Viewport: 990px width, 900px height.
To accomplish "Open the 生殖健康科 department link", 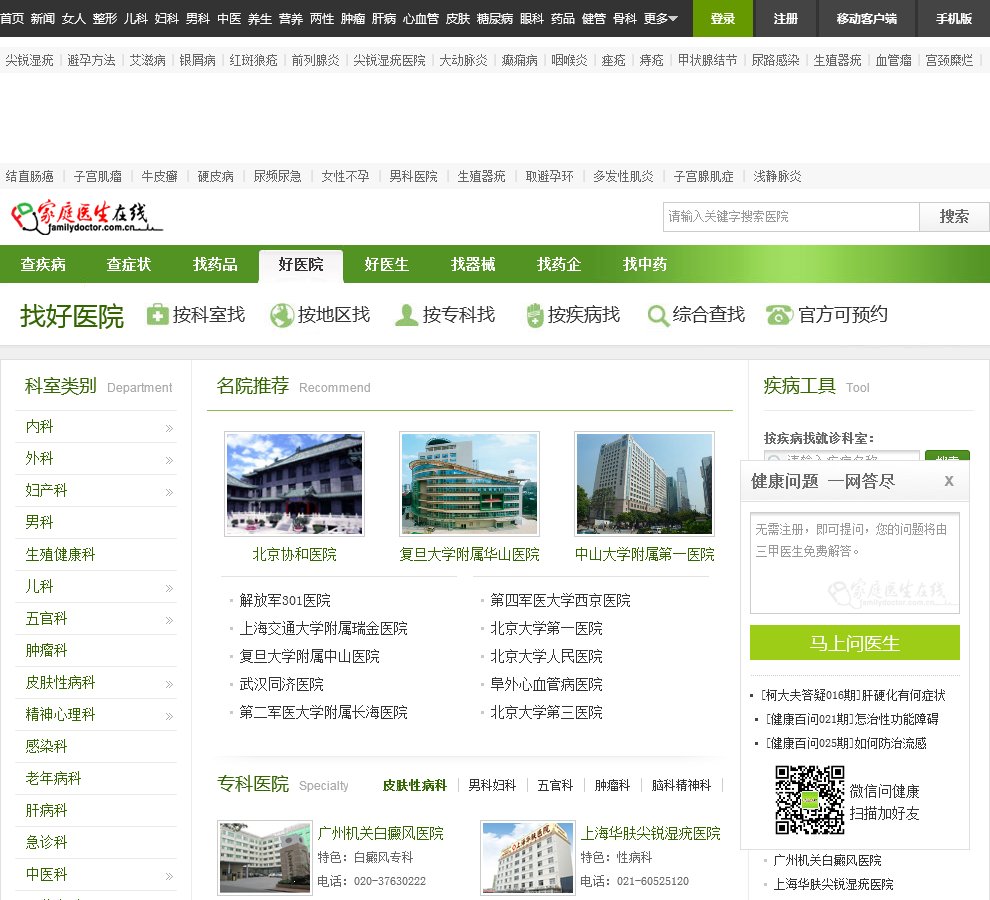I will tap(60, 555).
